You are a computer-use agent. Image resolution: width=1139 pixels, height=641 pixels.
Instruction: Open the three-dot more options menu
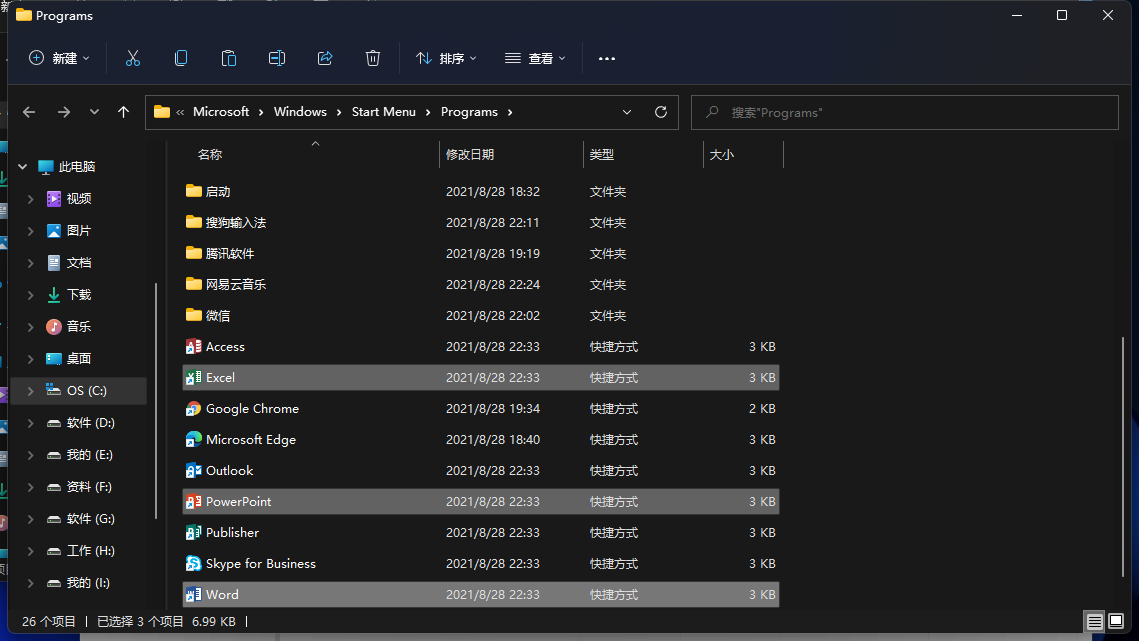point(607,58)
